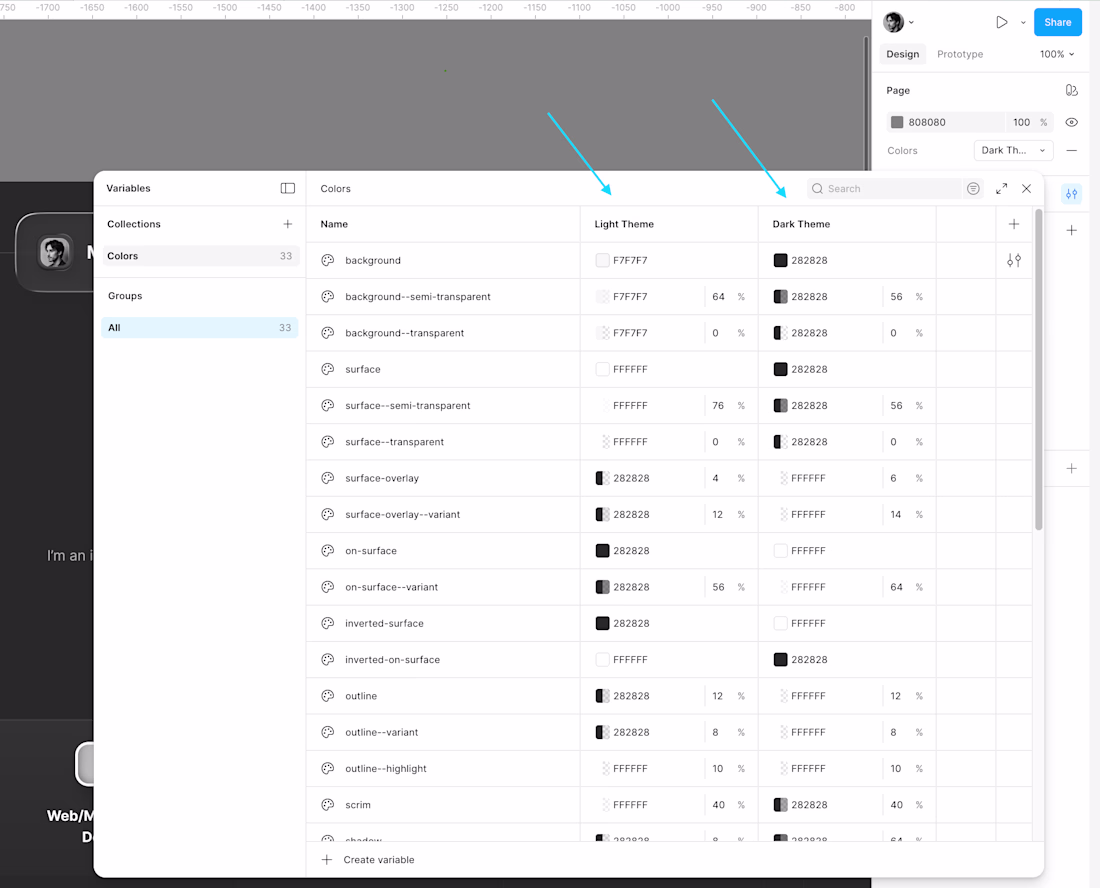This screenshot has height=888, width=1100.
Task: Open the user avatar in top bar
Action: point(894,22)
